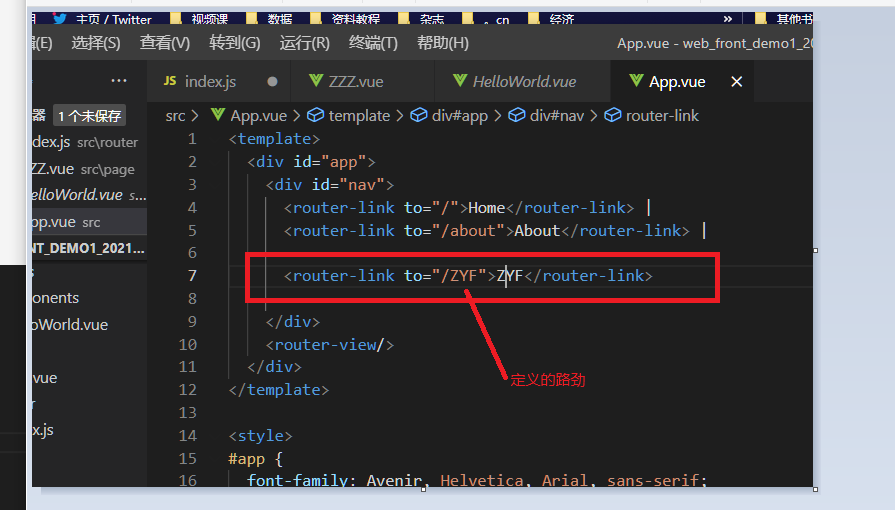Click the src breadcrumb segment
The width and height of the screenshot is (895, 510).
coord(175,116)
